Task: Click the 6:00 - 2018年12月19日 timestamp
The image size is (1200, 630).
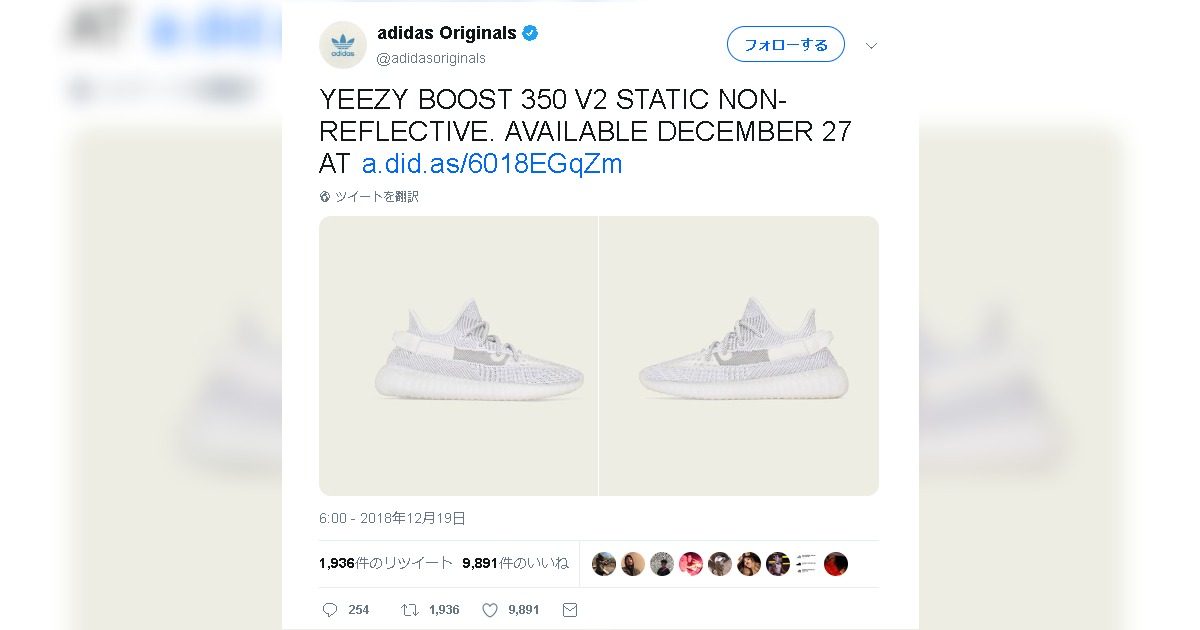Action: pyautogui.click(x=392, y=518)
